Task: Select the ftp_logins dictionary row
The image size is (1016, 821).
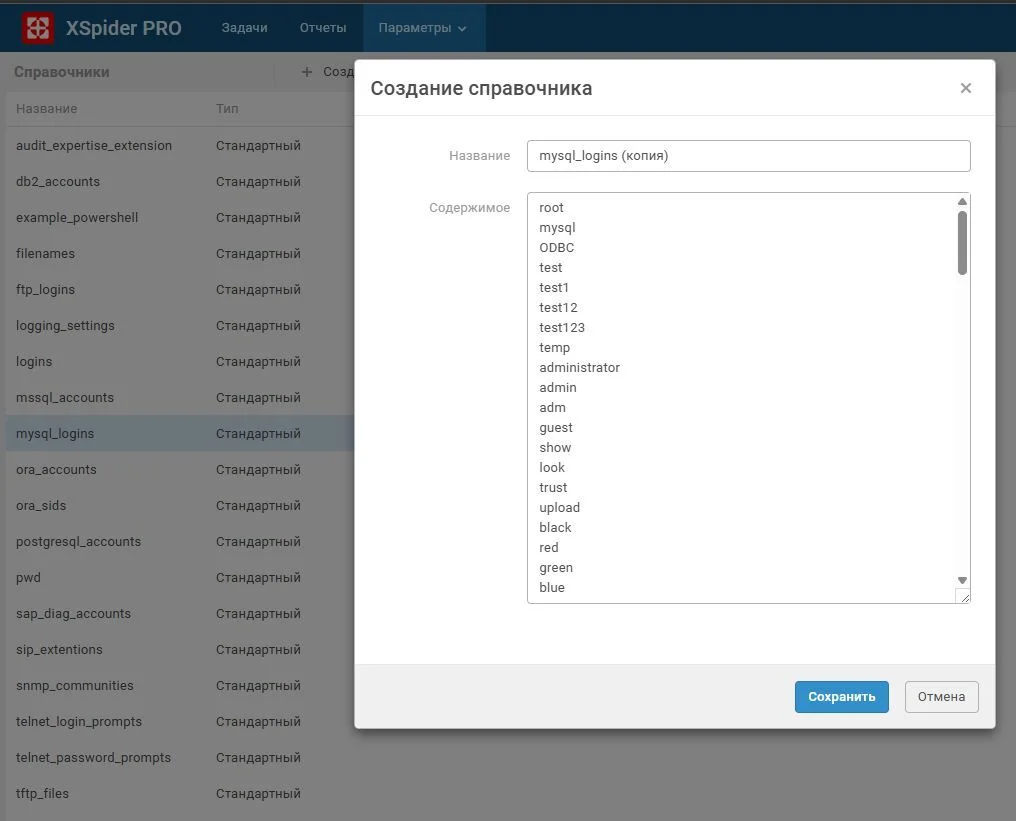Action: [x=180, y=290]
